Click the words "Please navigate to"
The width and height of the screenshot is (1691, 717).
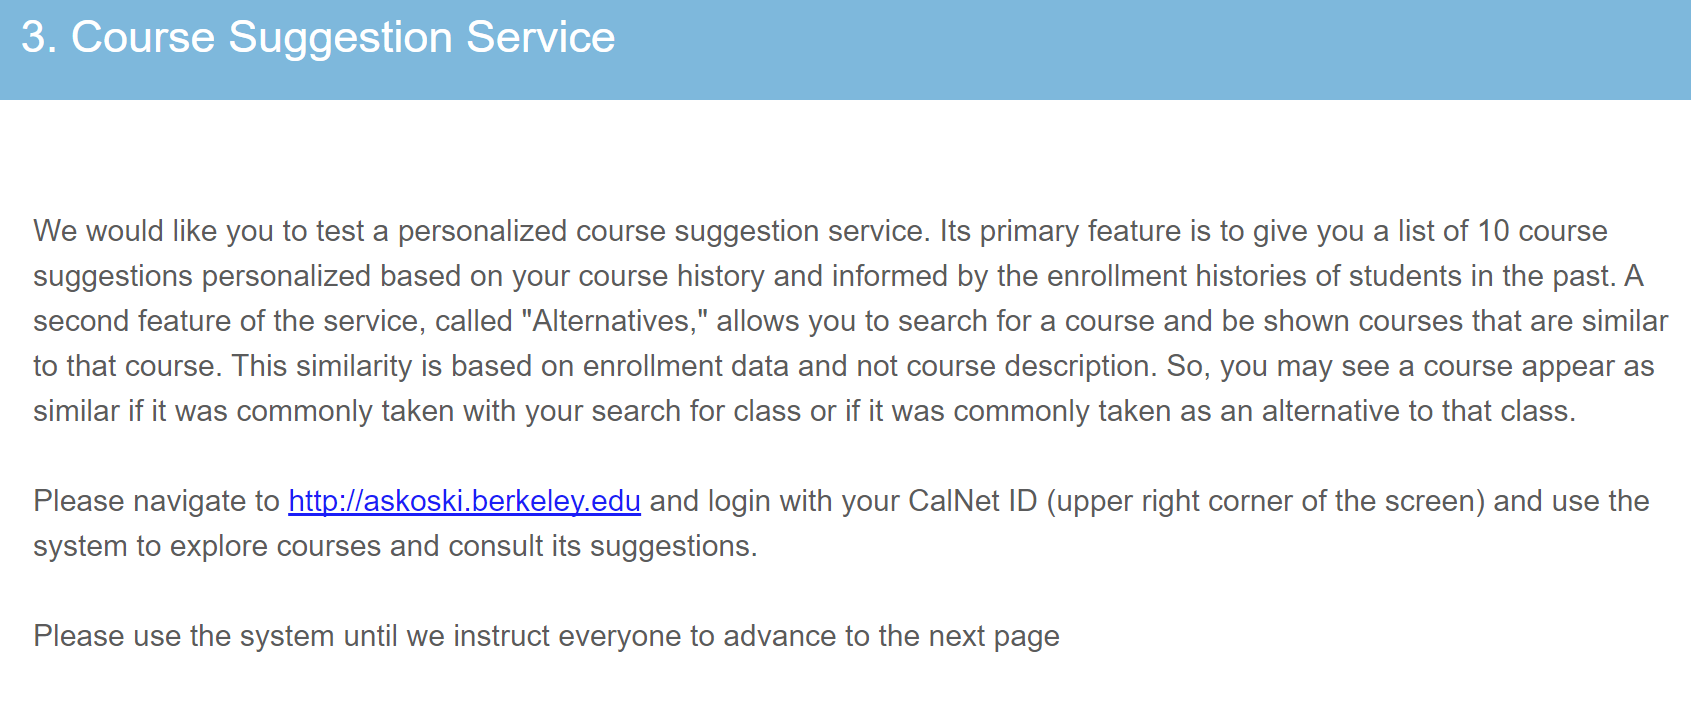156,501
